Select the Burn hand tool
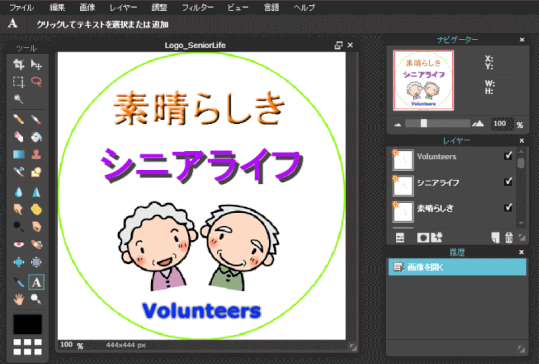 click(x=36, y=227)
